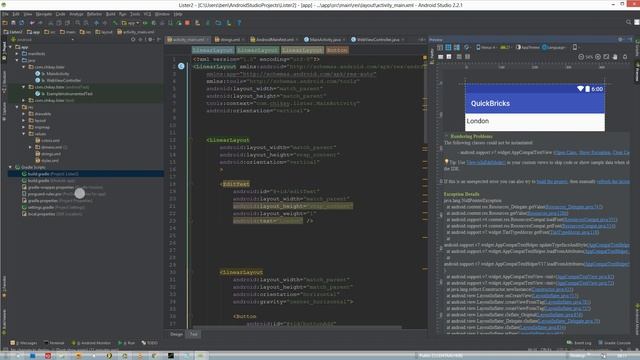The height and width of the screenshot is (360, 640).
Task: Open the Tools menu
Action: [x=135, y=14]
